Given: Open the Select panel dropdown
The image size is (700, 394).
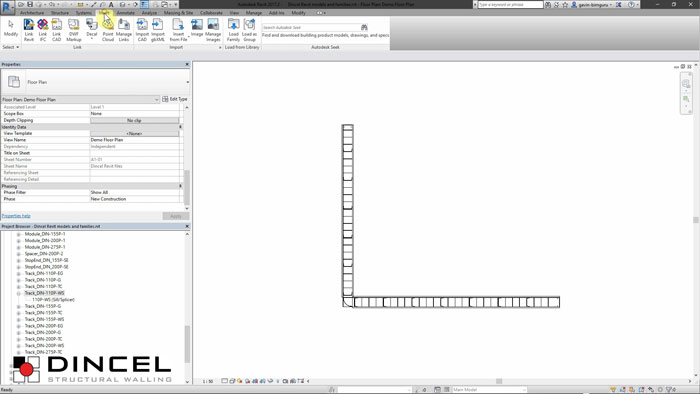Looking at the screenshot, I should 11,47.
